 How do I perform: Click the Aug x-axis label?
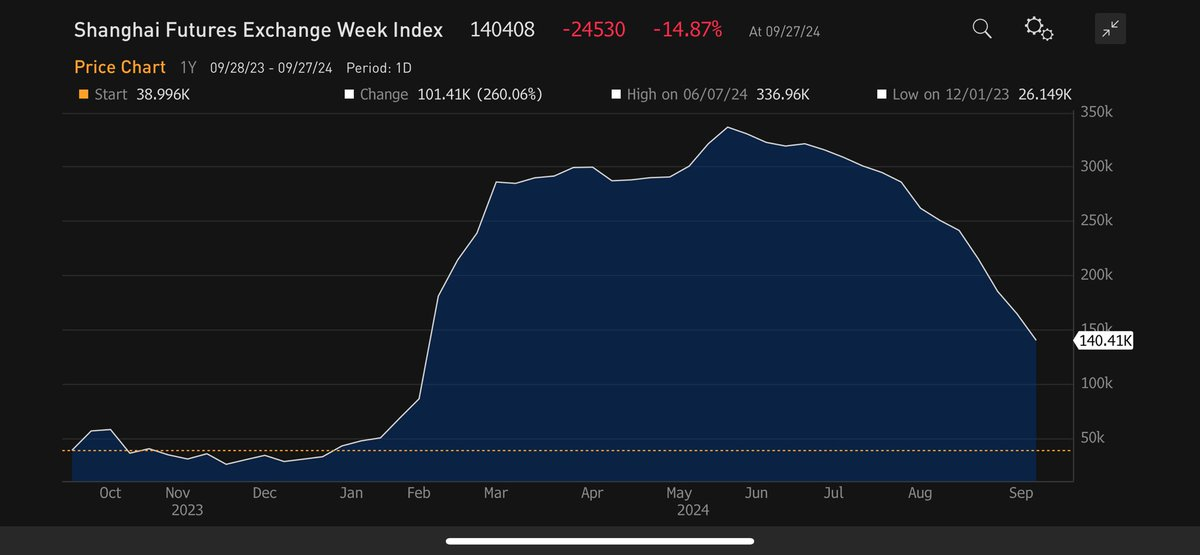coord(920,493)
